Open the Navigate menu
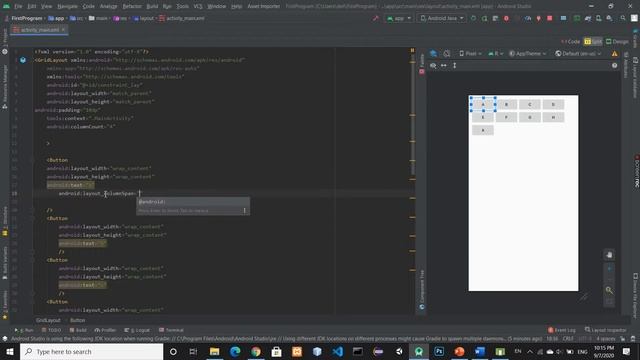This screenshot has height=360, width=640. (67, 6)
